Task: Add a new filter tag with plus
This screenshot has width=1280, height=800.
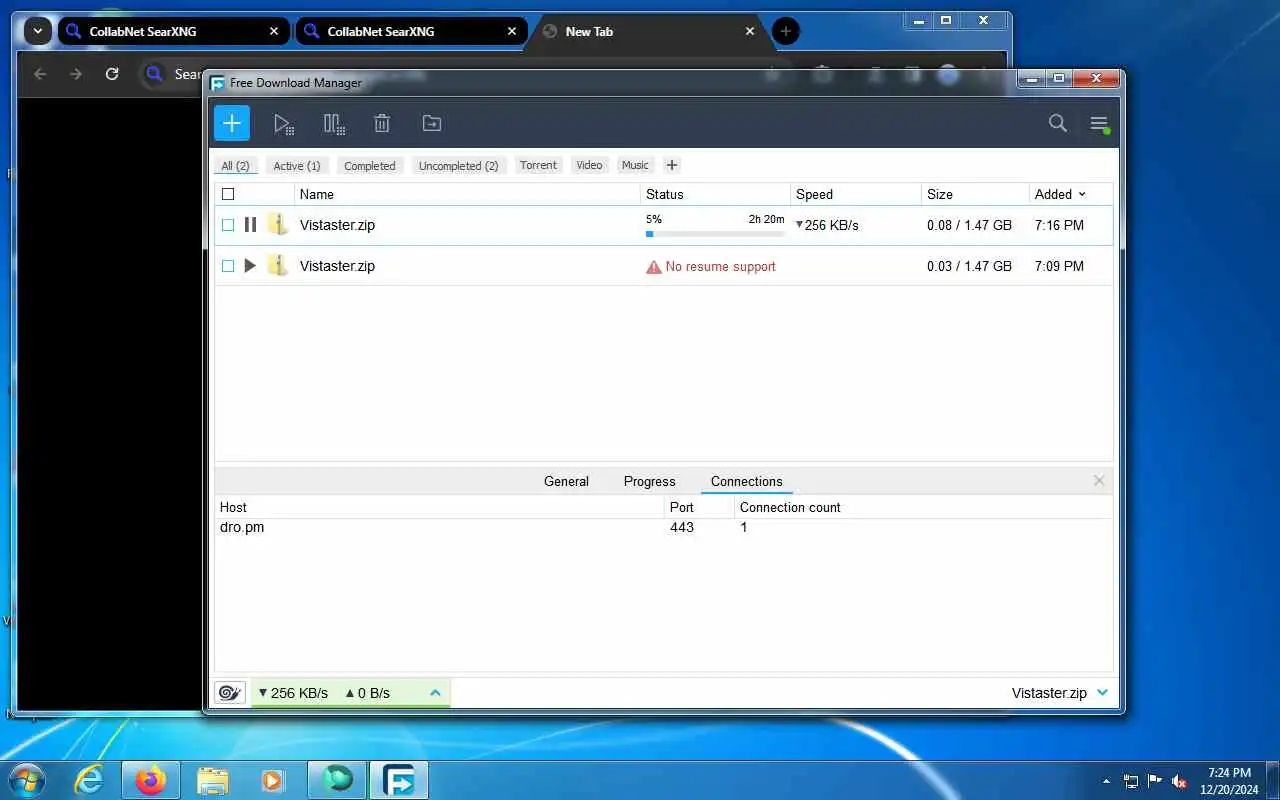Action: click(672, 165)
